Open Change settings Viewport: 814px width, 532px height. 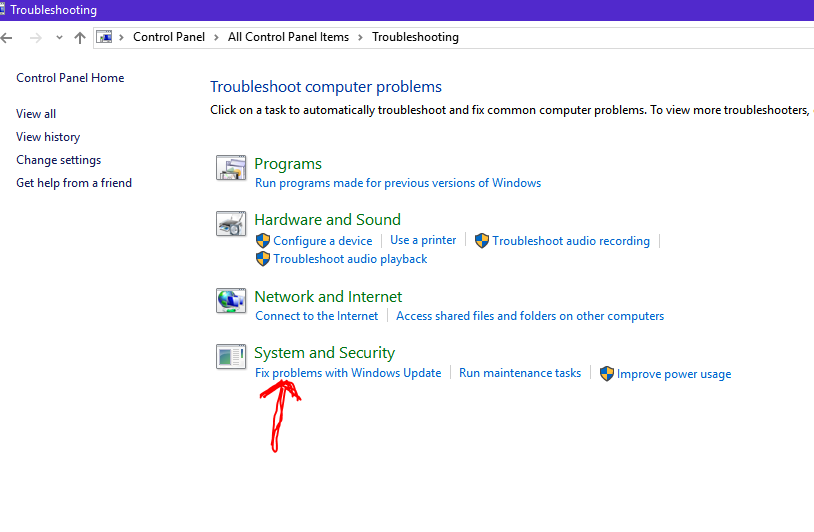coord(59,160)
